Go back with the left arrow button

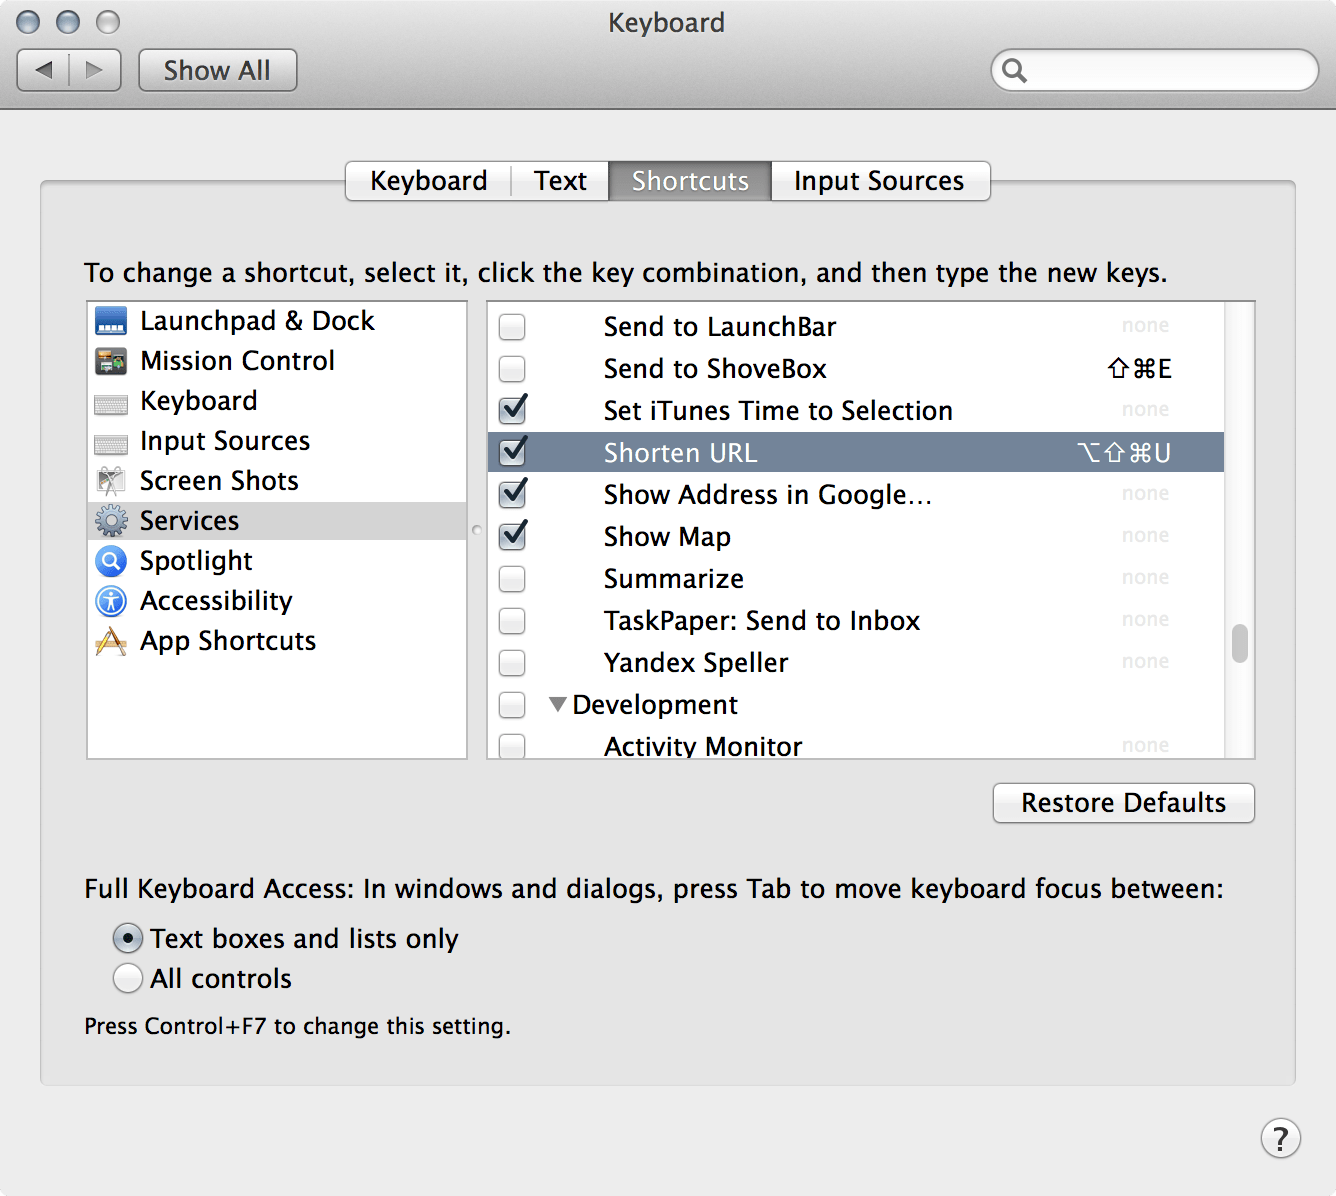(x=44, y=70)
